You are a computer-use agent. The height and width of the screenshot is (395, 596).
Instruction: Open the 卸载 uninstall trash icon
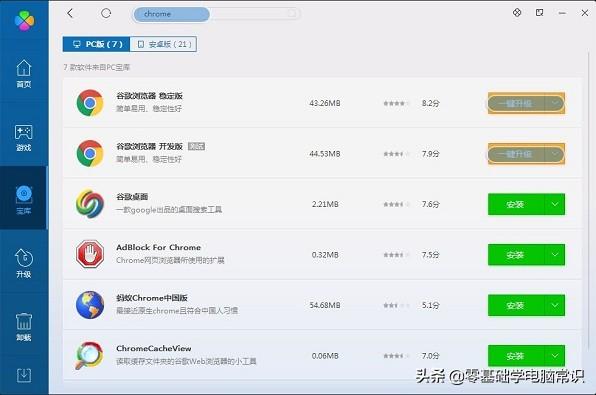coord(24,327)
